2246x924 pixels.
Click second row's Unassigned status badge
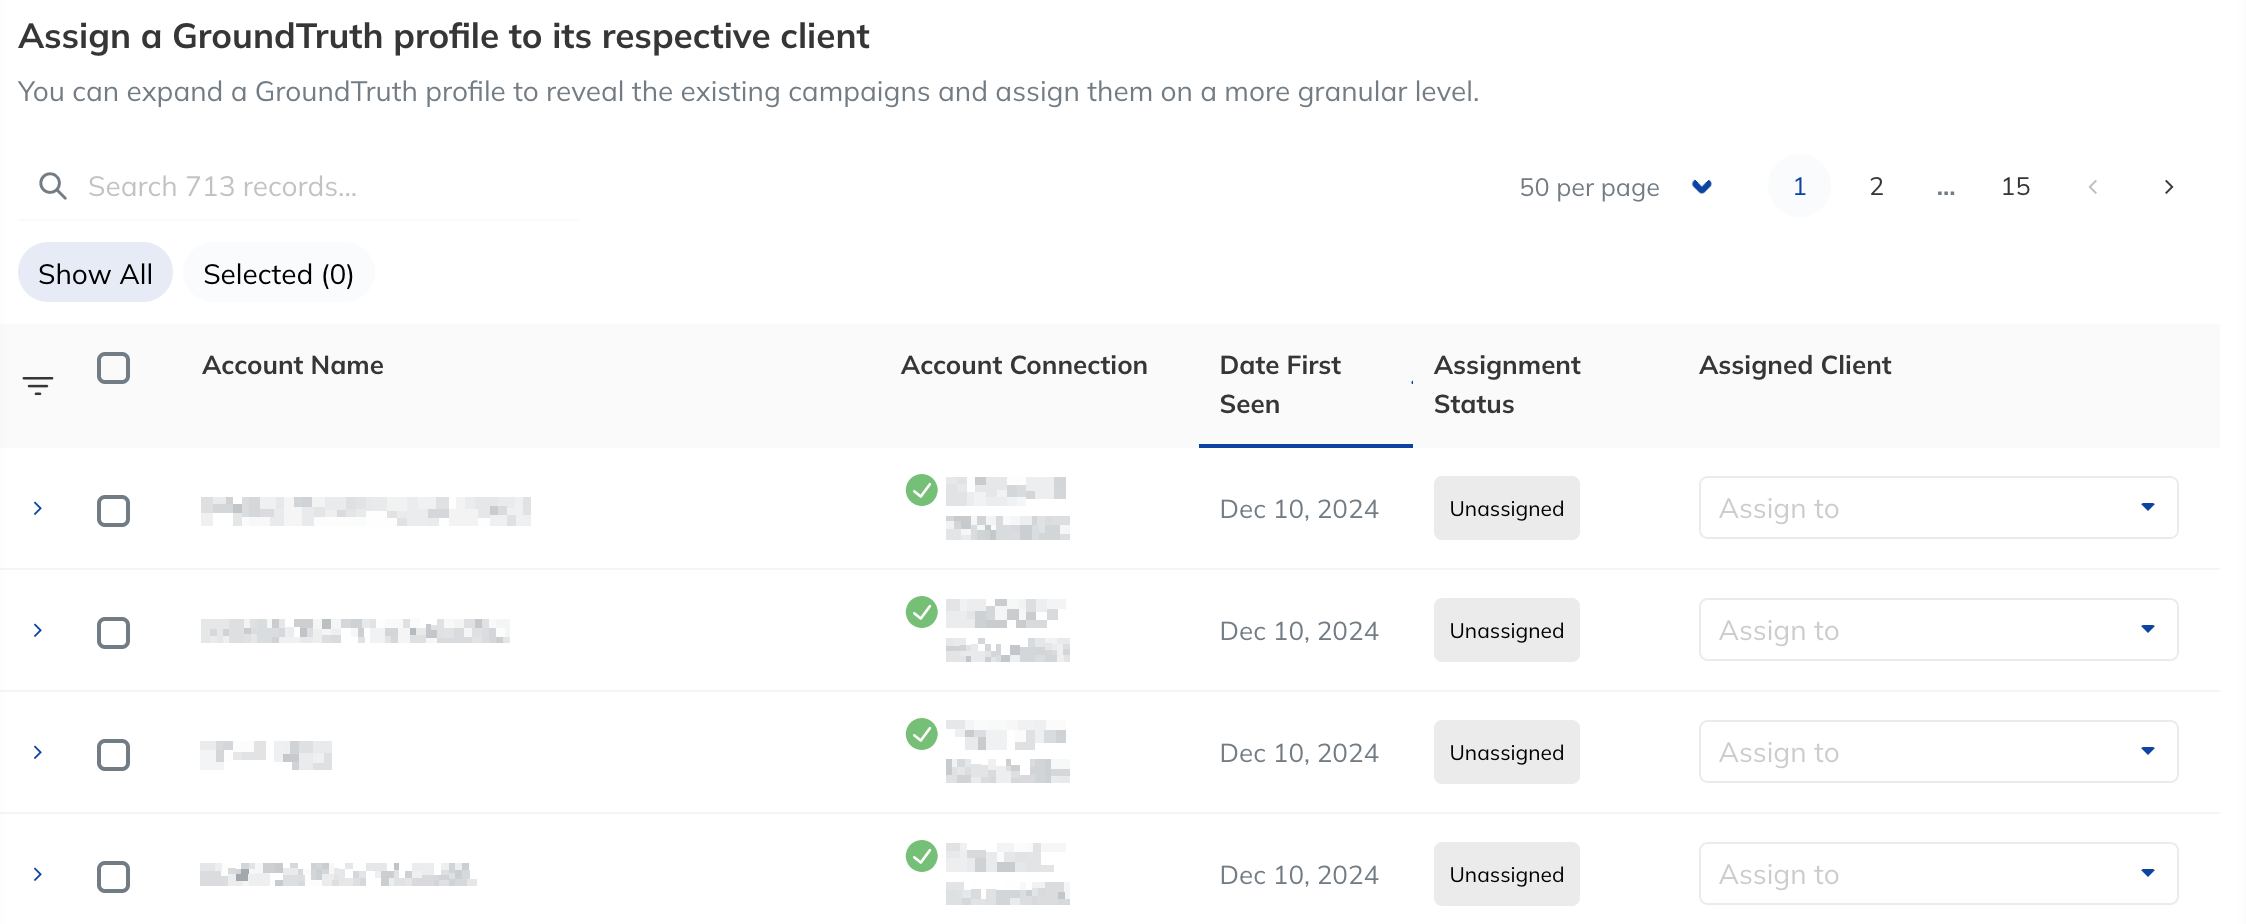(1506, 630)
